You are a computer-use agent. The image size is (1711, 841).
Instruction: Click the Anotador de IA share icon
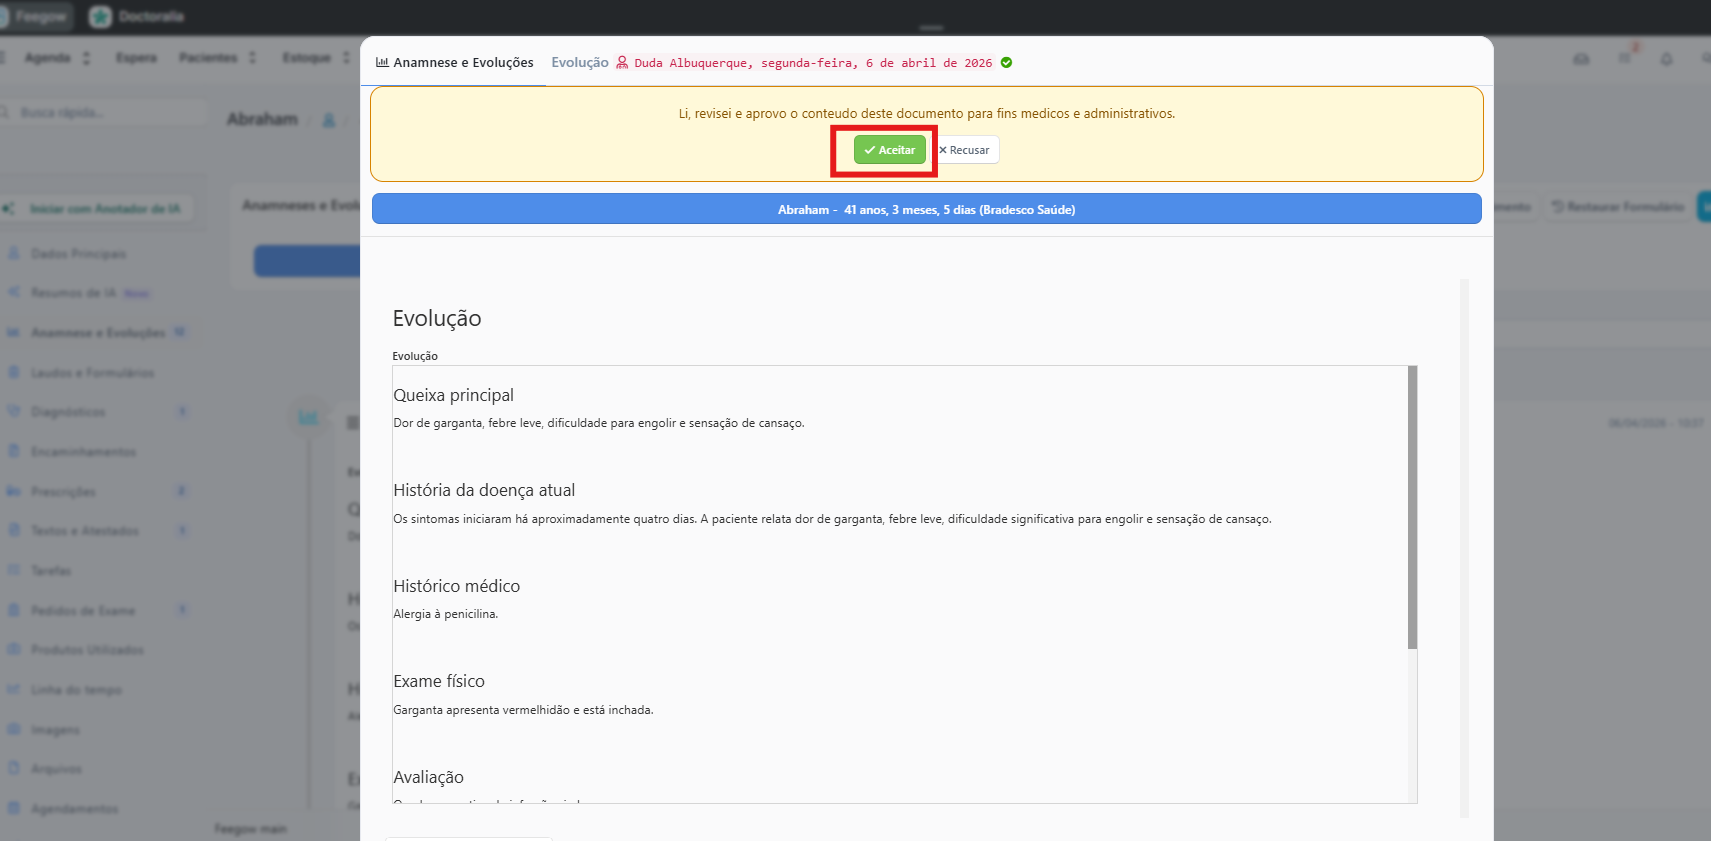9,208
